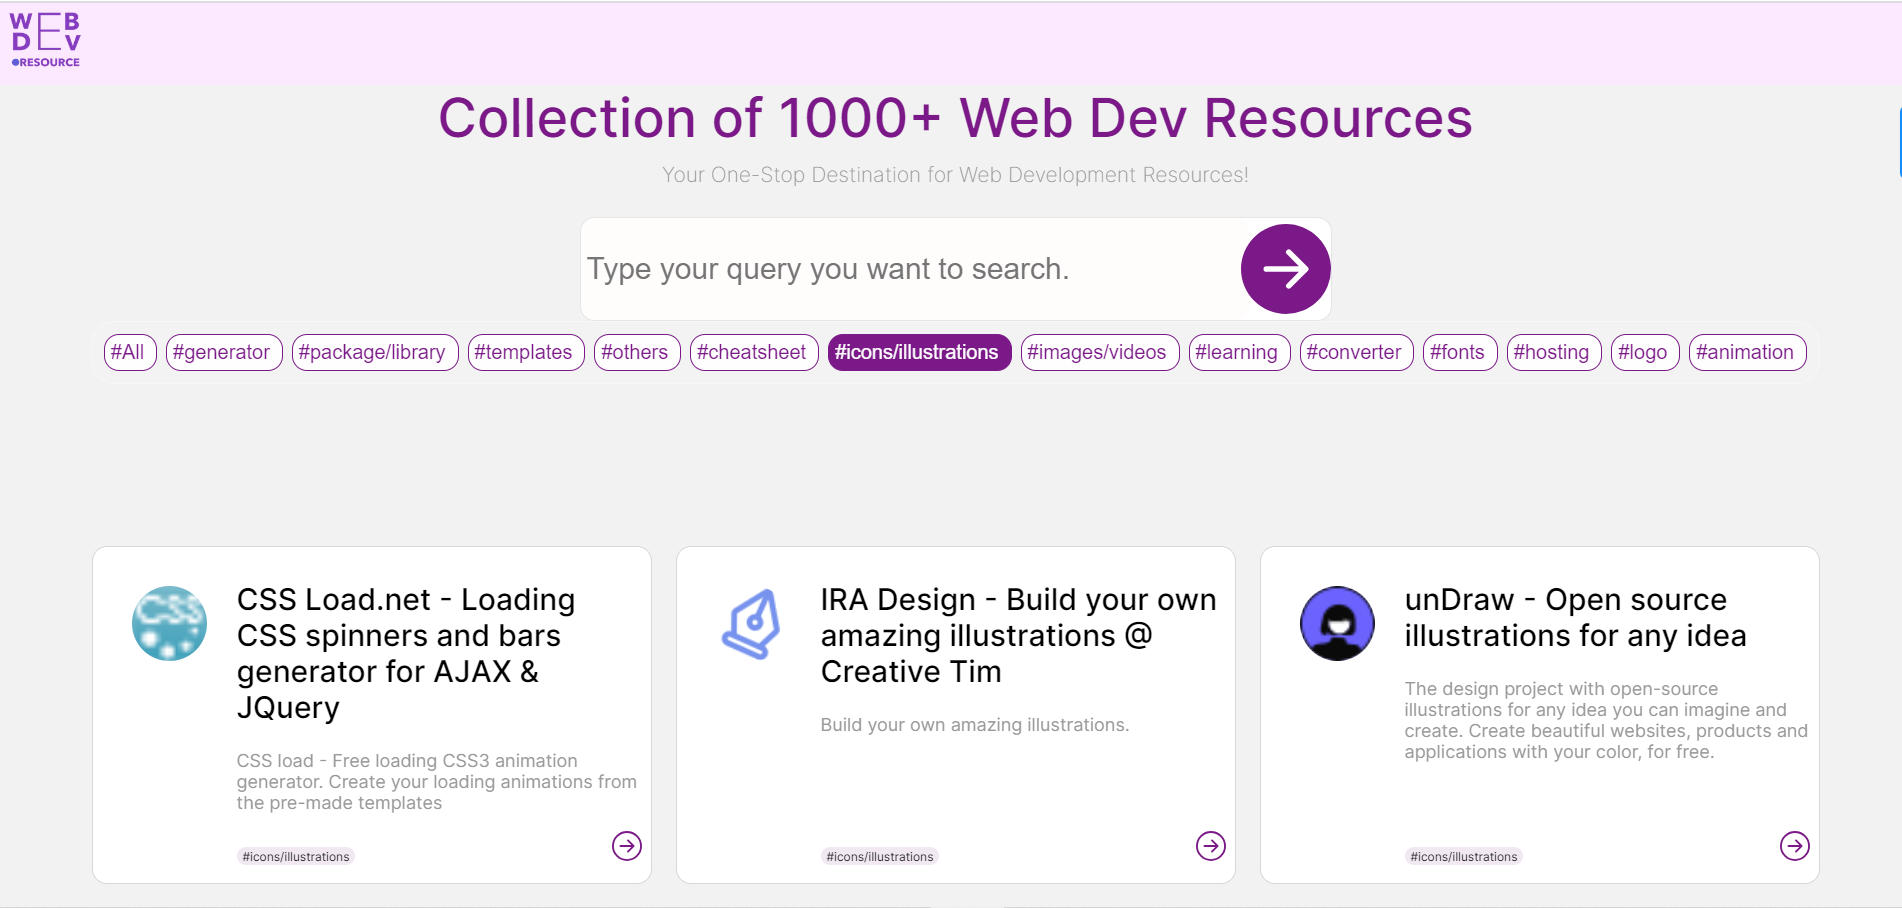Open CSS Load.net card arrow icon

click(627, 846)
